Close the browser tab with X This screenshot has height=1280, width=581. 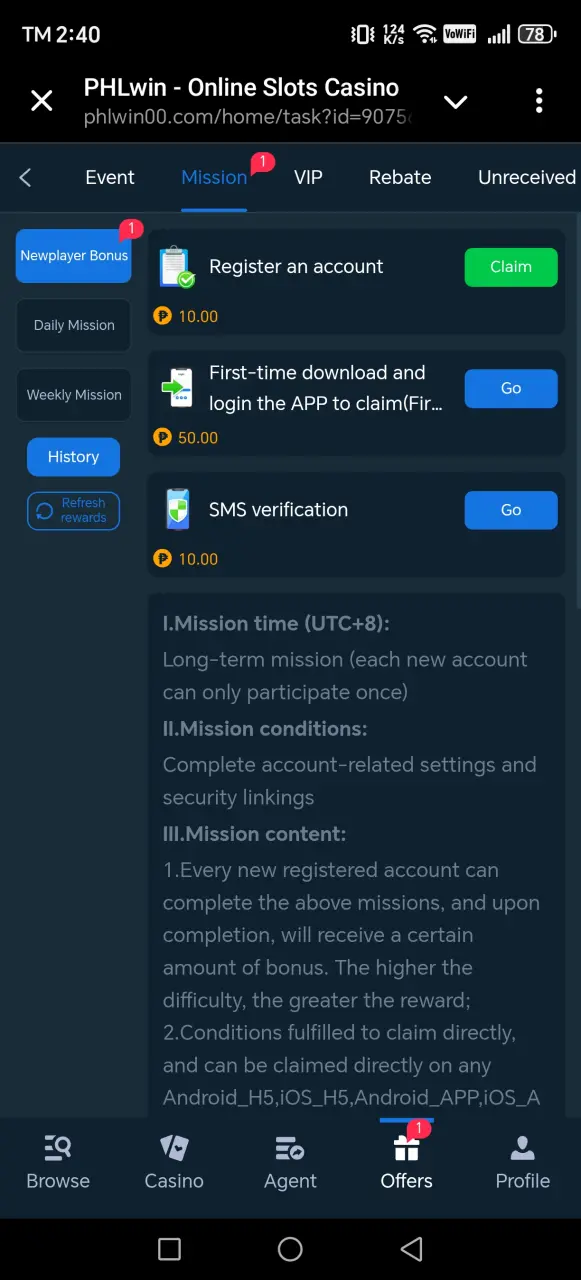coord(41,100)
